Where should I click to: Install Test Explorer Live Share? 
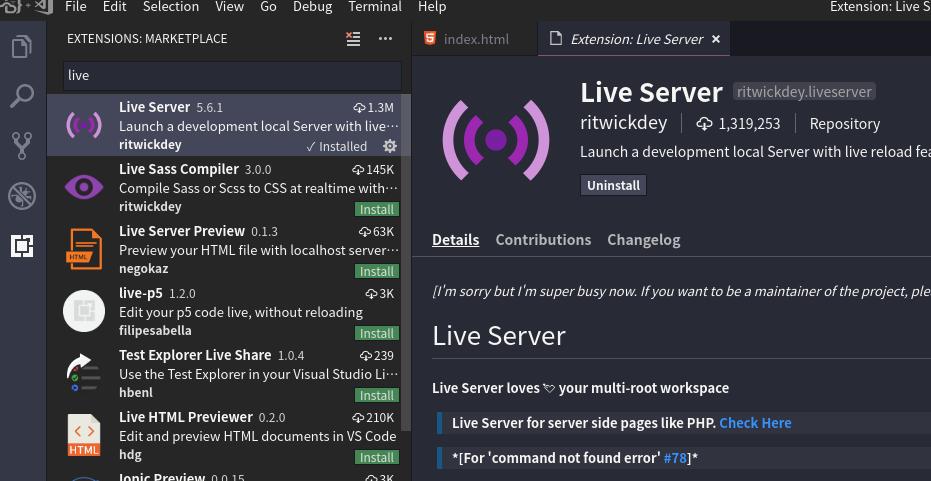(377, 395)
